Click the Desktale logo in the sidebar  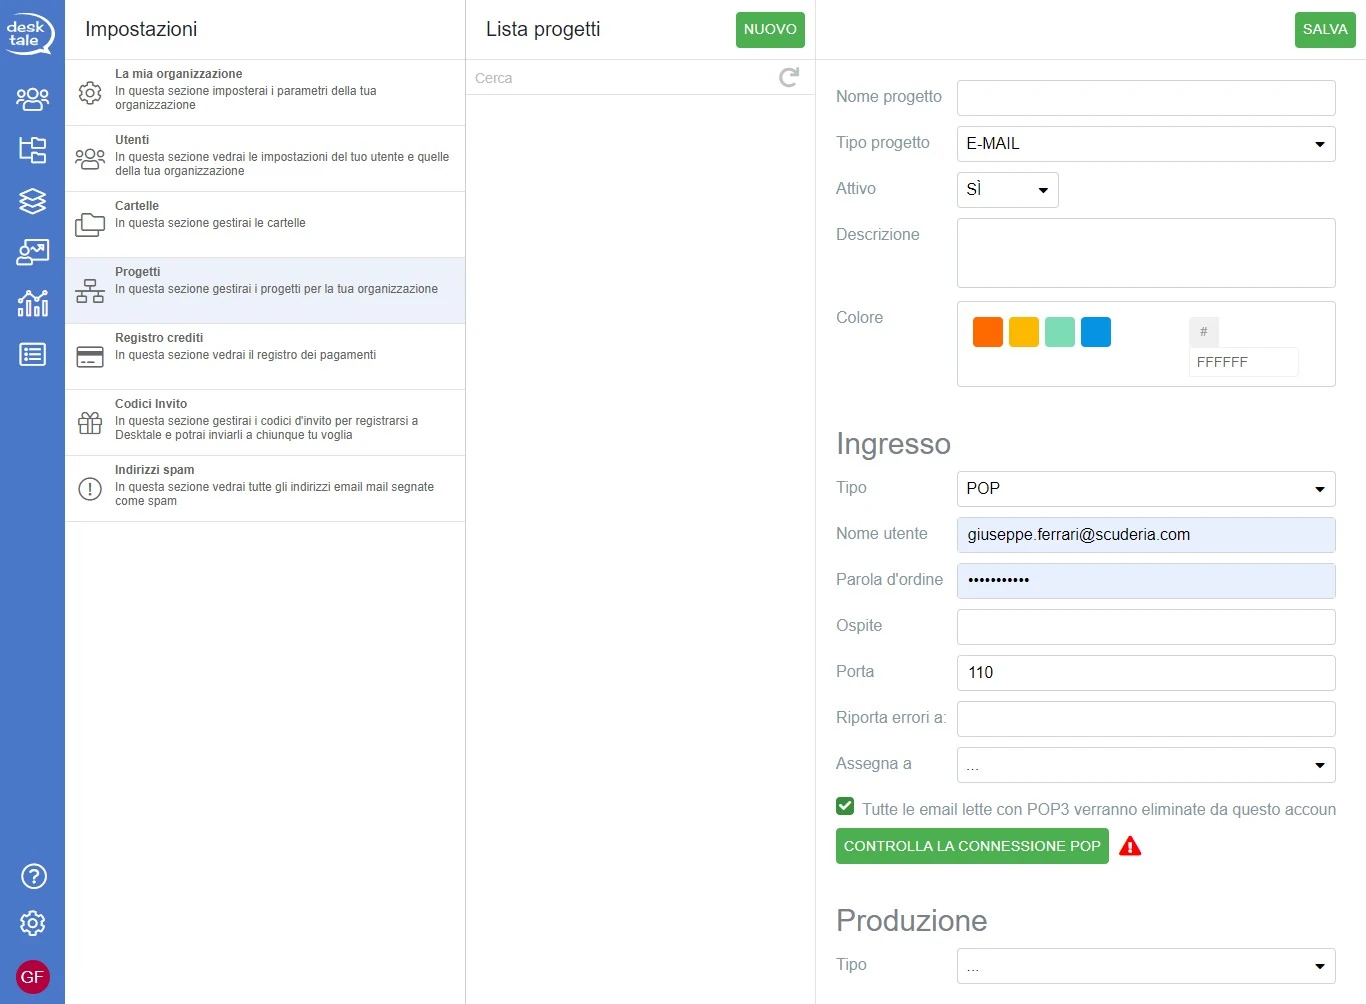pyautogui.click(x=30, y=33)
